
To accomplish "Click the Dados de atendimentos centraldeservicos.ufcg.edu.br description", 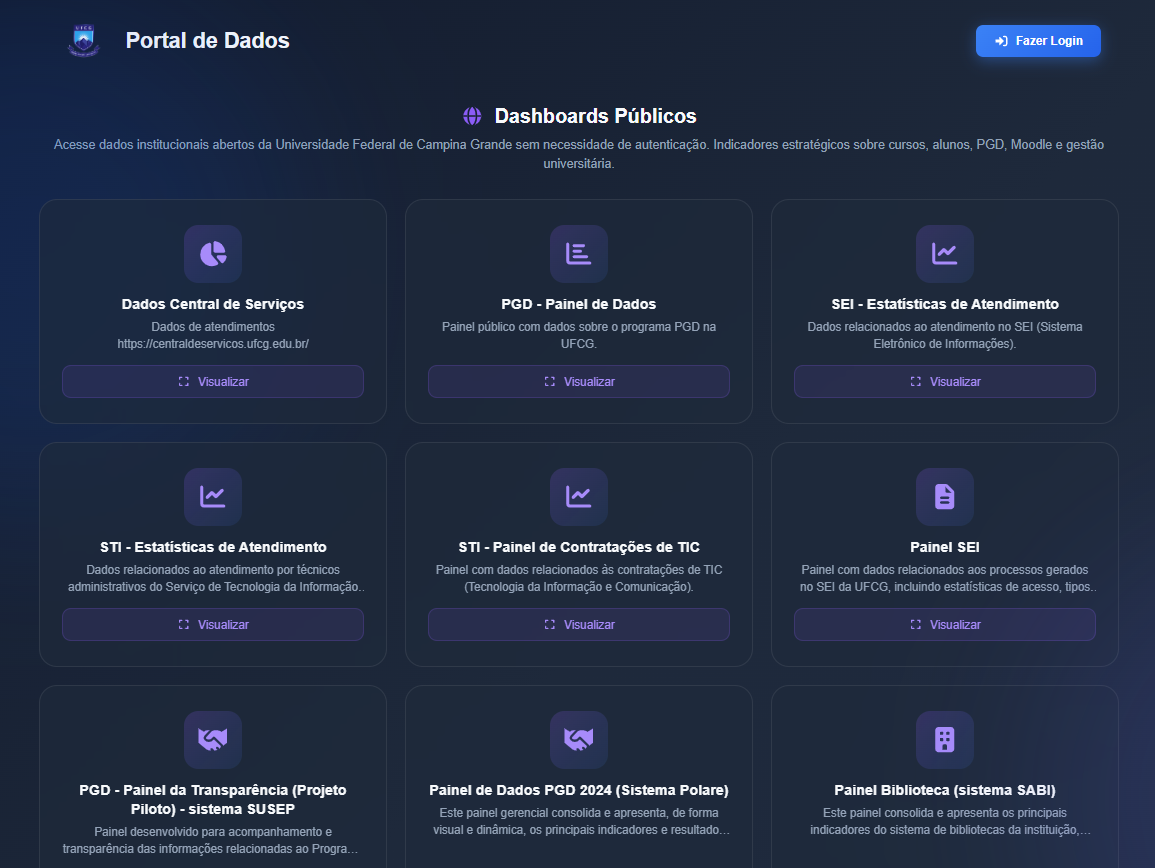I will [x=213, y=335].
